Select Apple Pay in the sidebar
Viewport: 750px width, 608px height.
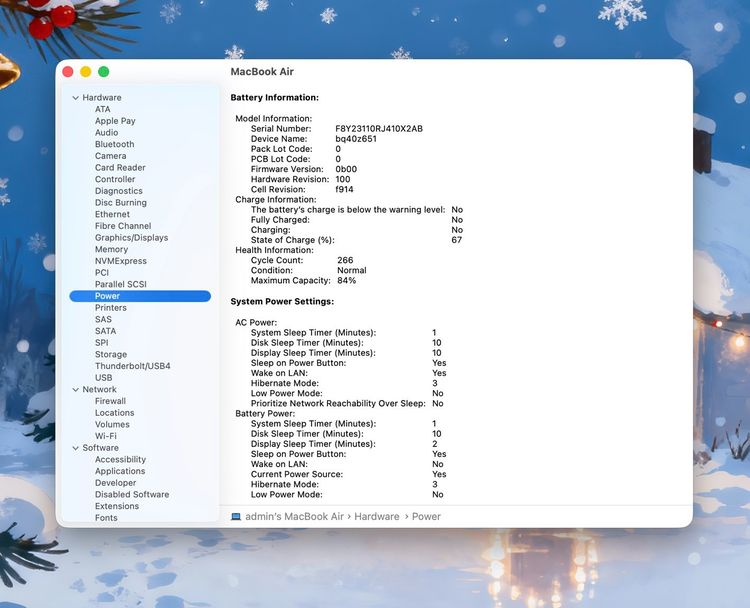point(115,121)
